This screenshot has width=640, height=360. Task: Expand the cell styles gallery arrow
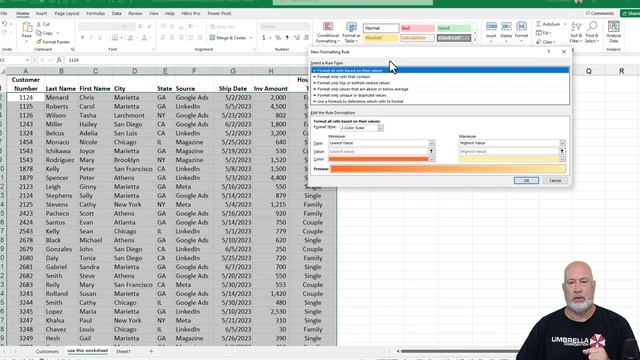coord(475,40)
